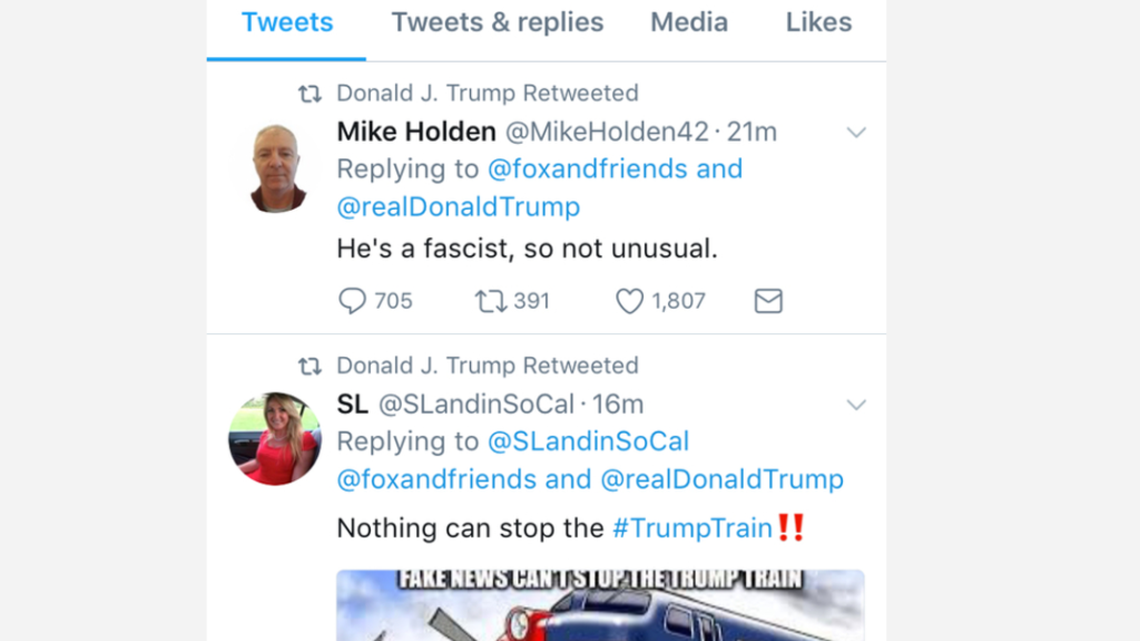Open the Likes tab

(818, 22)
